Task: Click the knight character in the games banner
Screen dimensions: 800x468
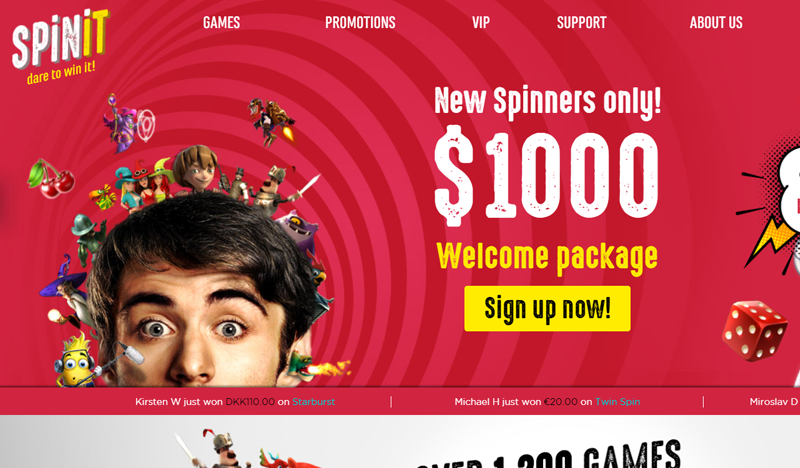Action: click(217, 448)
